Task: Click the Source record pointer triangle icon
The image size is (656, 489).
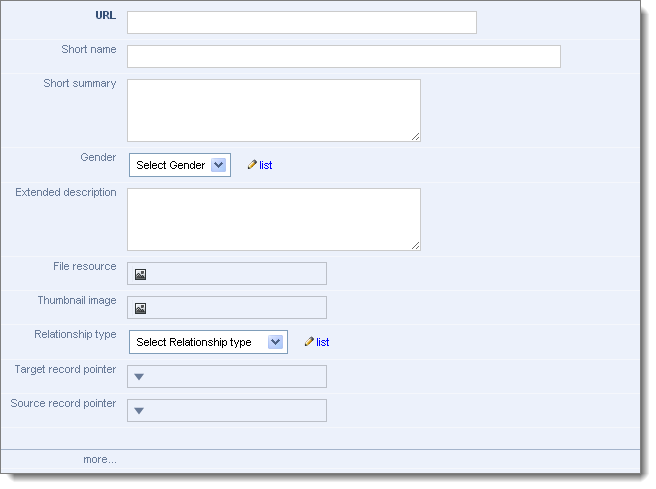Action: click(x=139, y=411)
